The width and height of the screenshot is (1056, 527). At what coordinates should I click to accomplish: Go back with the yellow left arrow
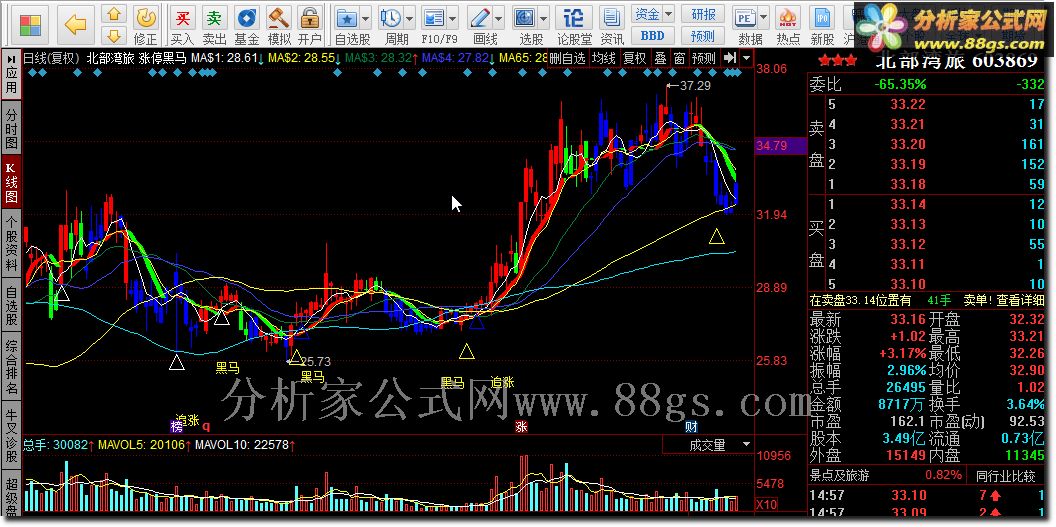(x=75, y=25)
